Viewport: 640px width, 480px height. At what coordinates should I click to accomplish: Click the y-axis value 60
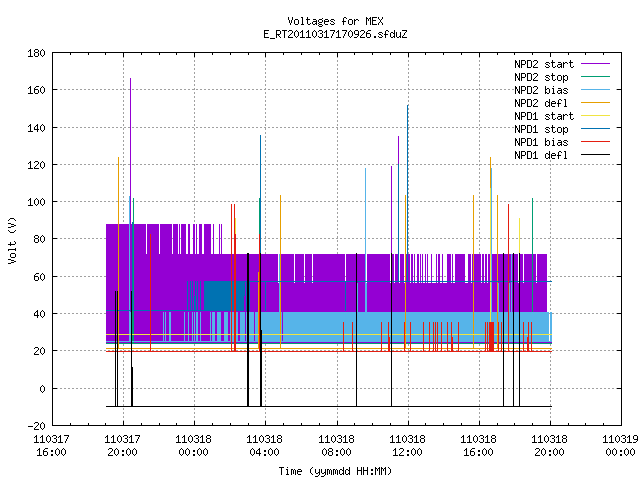click(x=39, y=277)
